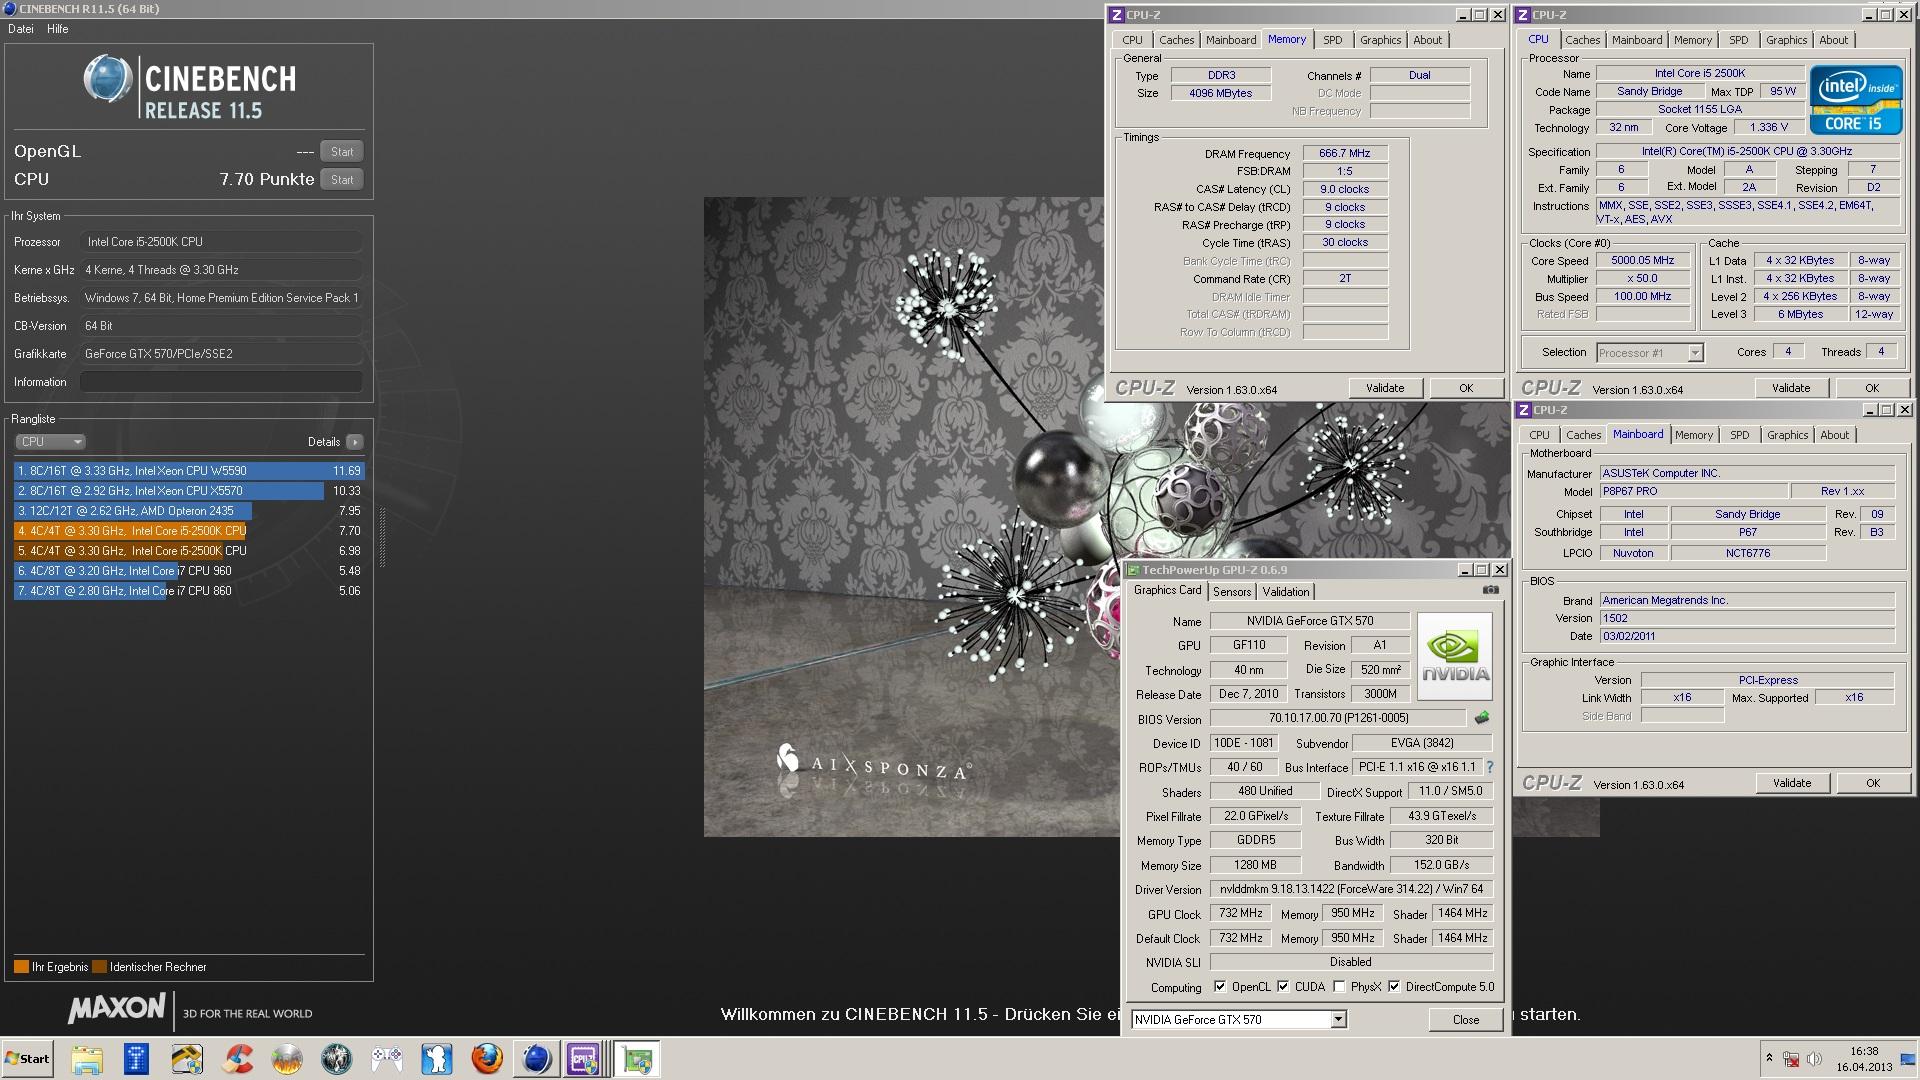Image resolution: width=1920 pixels, height=1080 pixels.
Task: Launch Firefox from the taskbar
Action: pos(487,1059)
